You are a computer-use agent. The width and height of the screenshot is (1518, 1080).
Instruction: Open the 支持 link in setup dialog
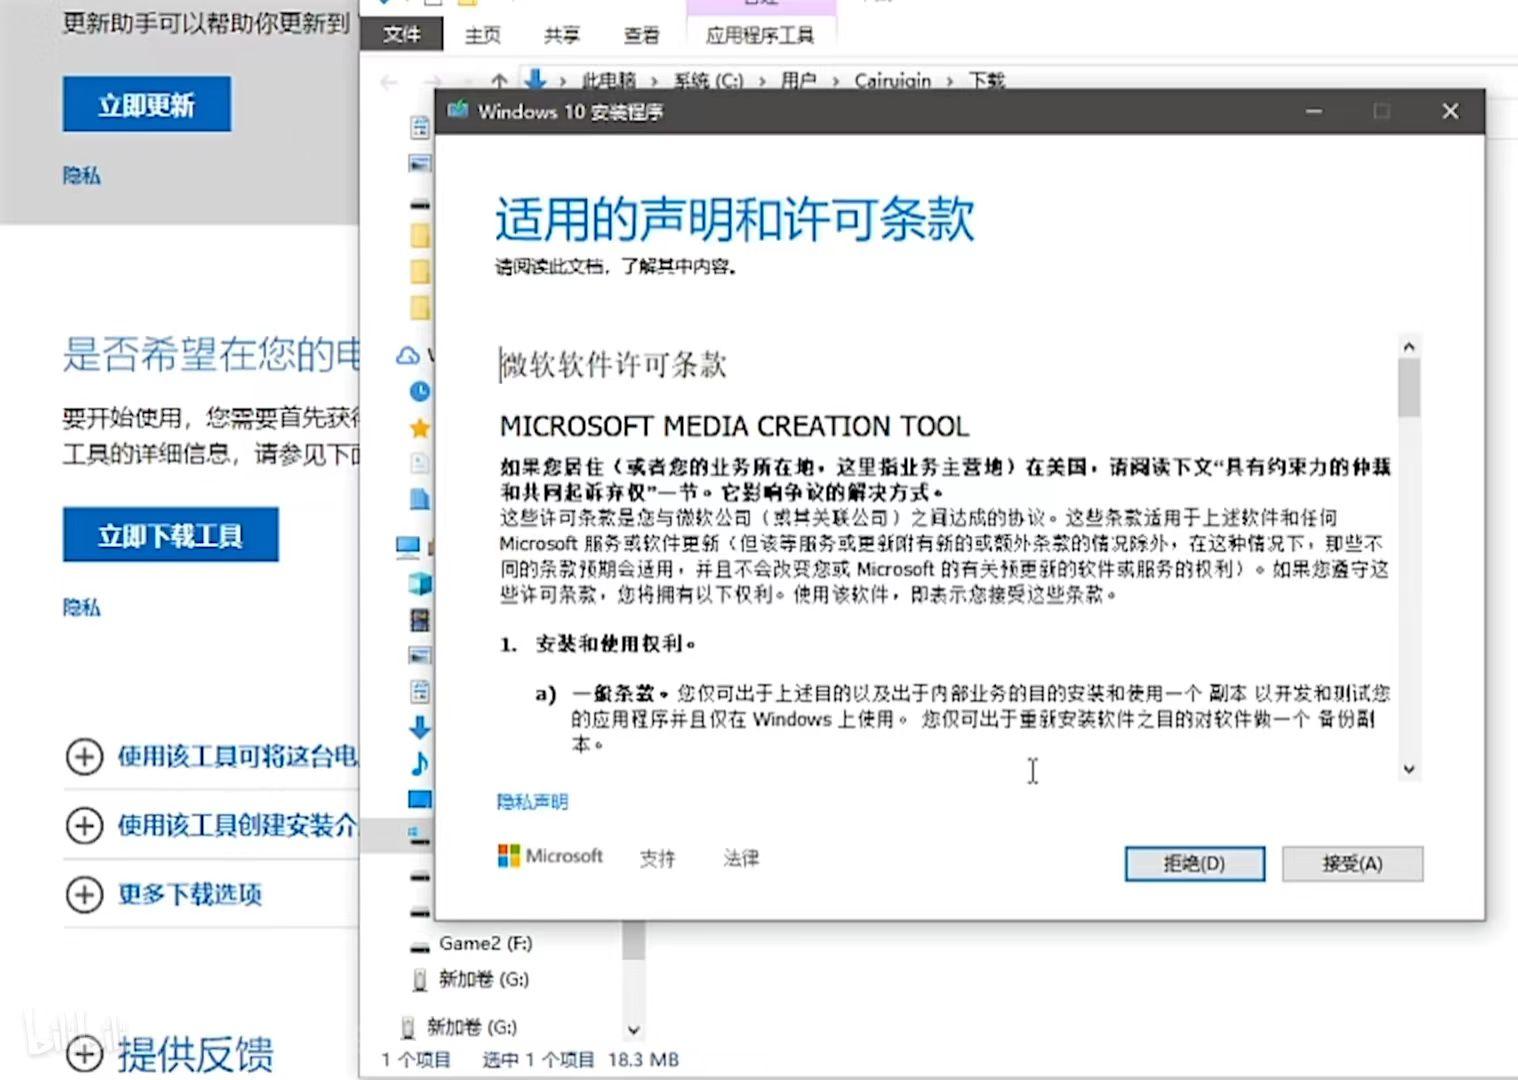(x=657, y=858)
